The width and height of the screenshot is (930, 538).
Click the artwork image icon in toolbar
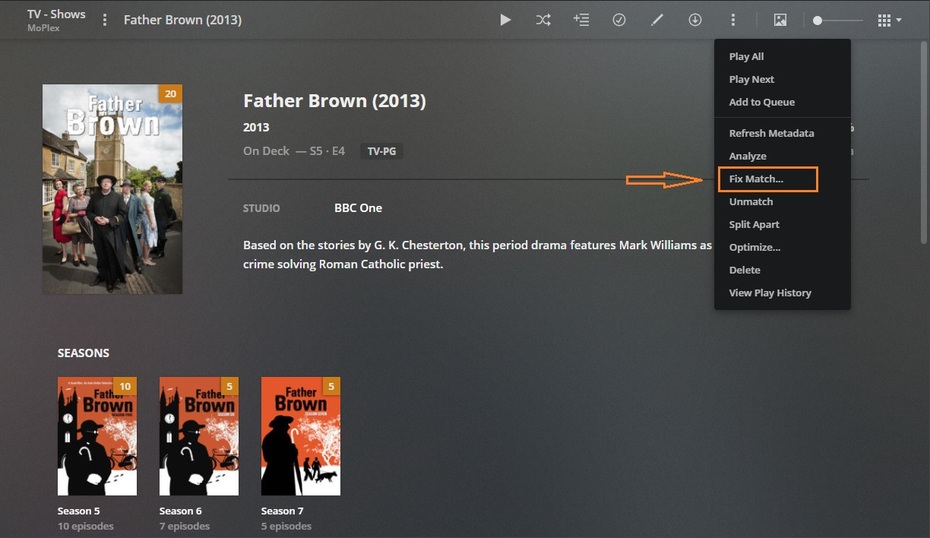pyautogui.click(x=780, y=20)
